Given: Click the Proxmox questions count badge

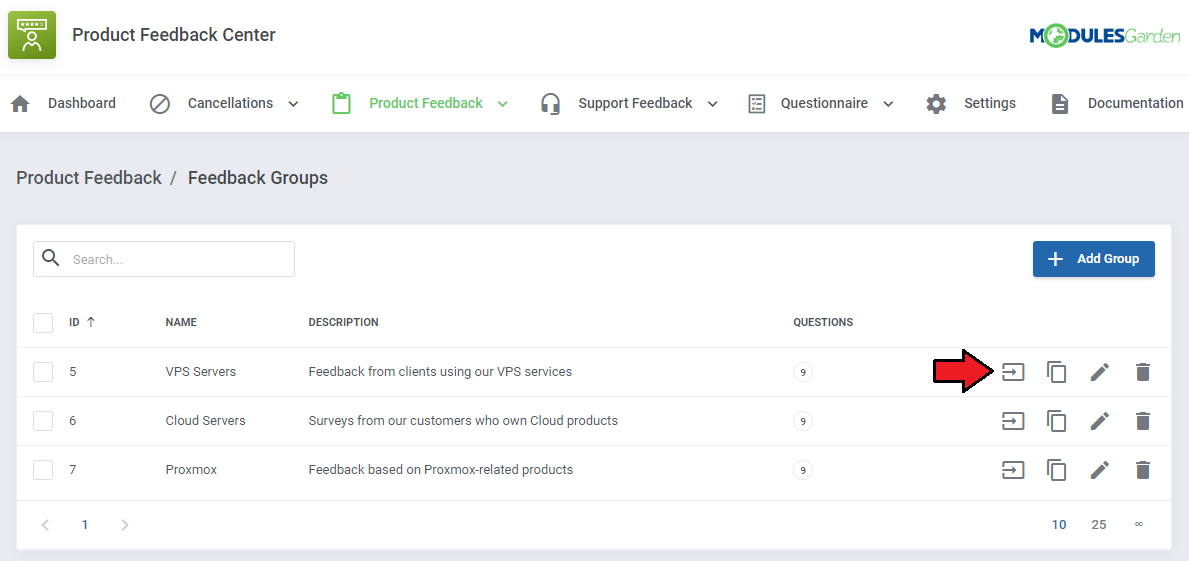Looking at the screenshot, I should (802, 470).
